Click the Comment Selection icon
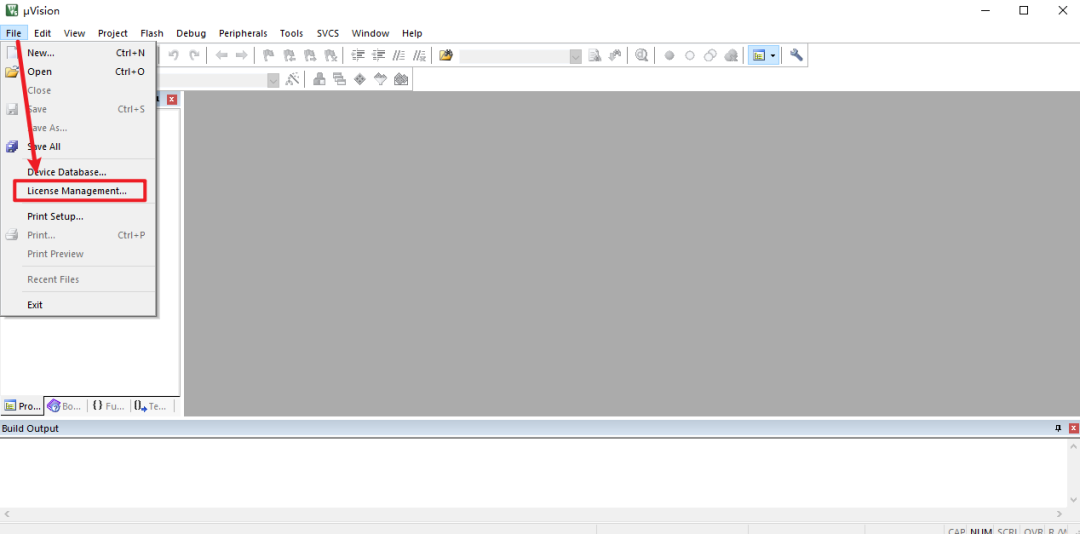 399,55
